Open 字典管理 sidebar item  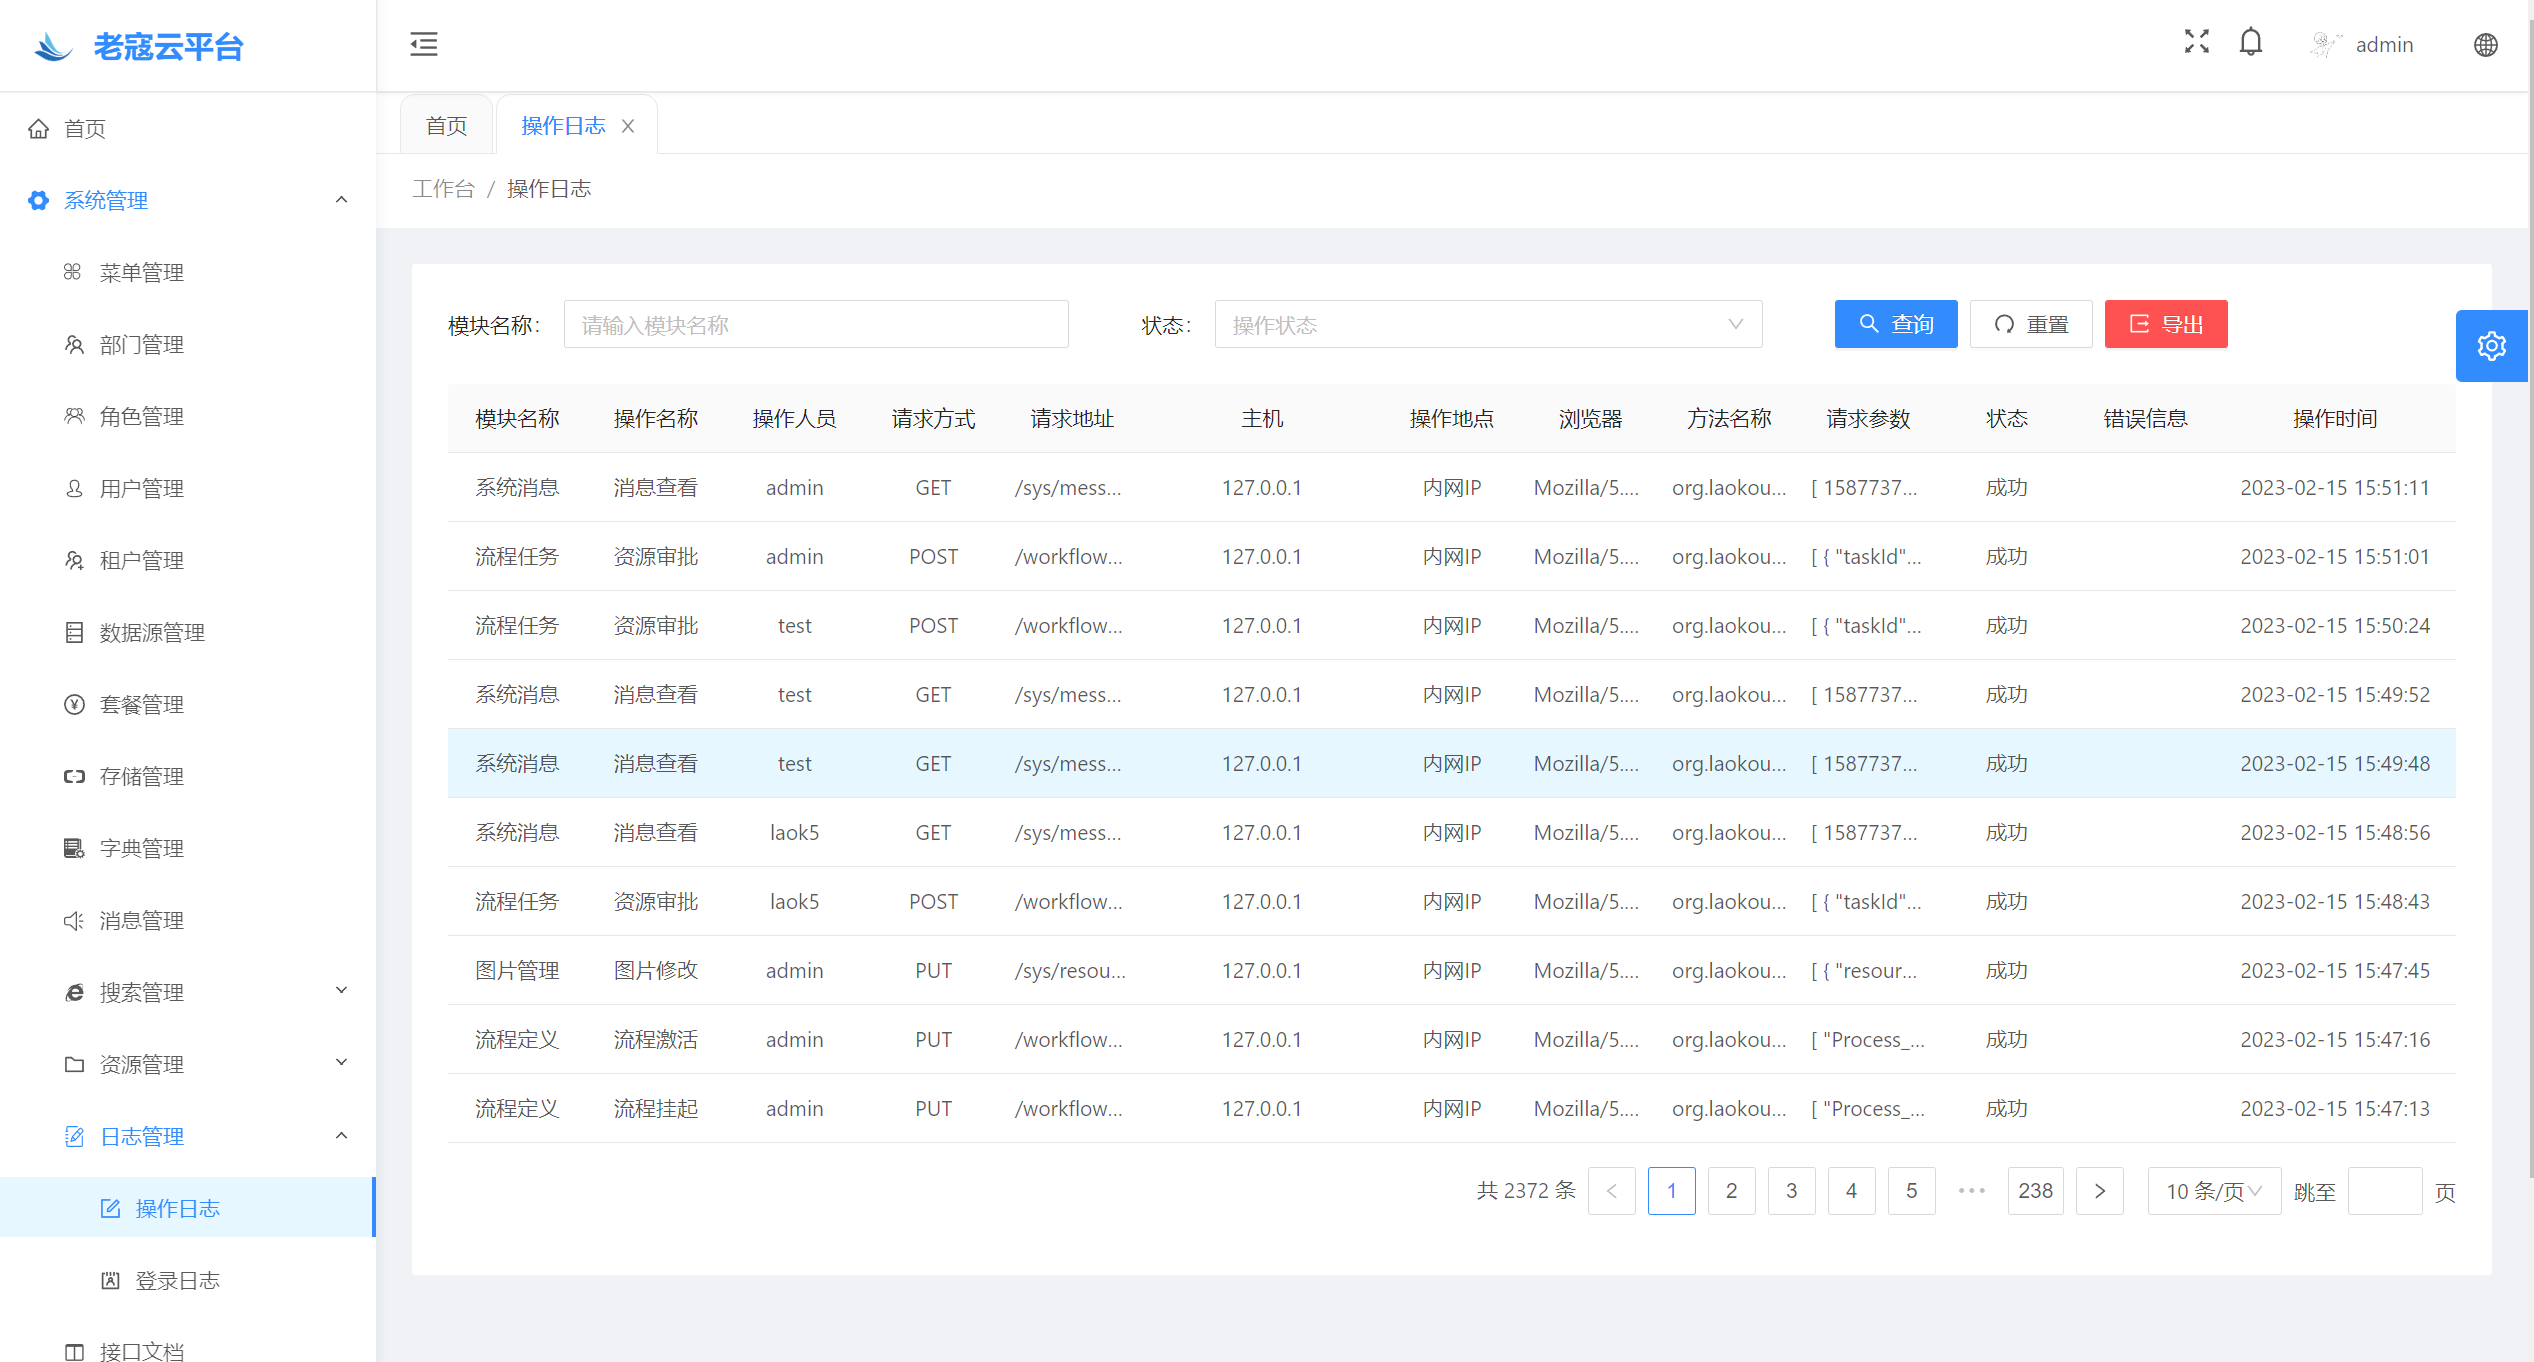click(x=141, y=849)
